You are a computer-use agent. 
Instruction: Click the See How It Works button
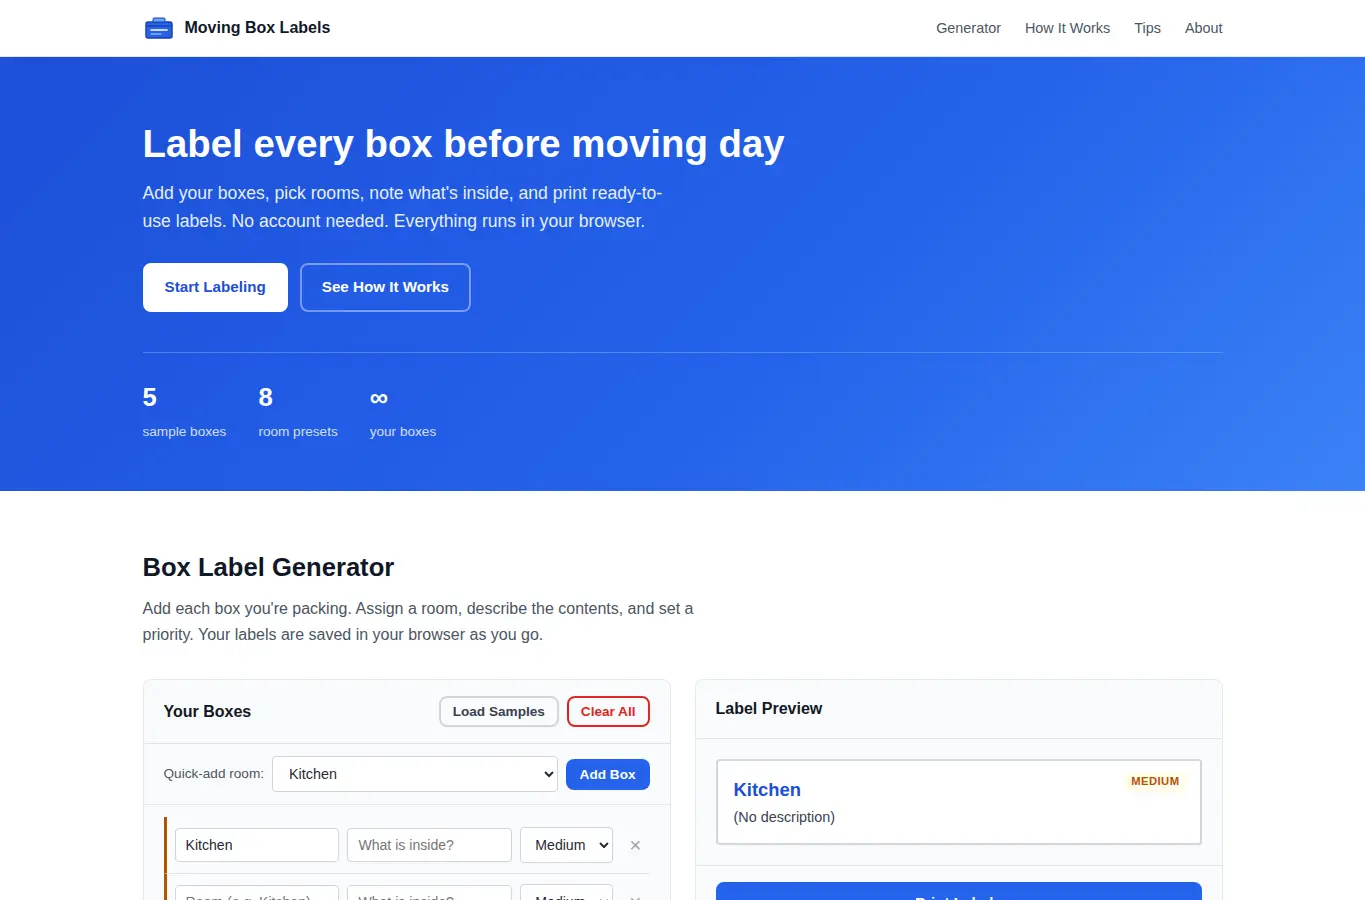click(385, 287)
